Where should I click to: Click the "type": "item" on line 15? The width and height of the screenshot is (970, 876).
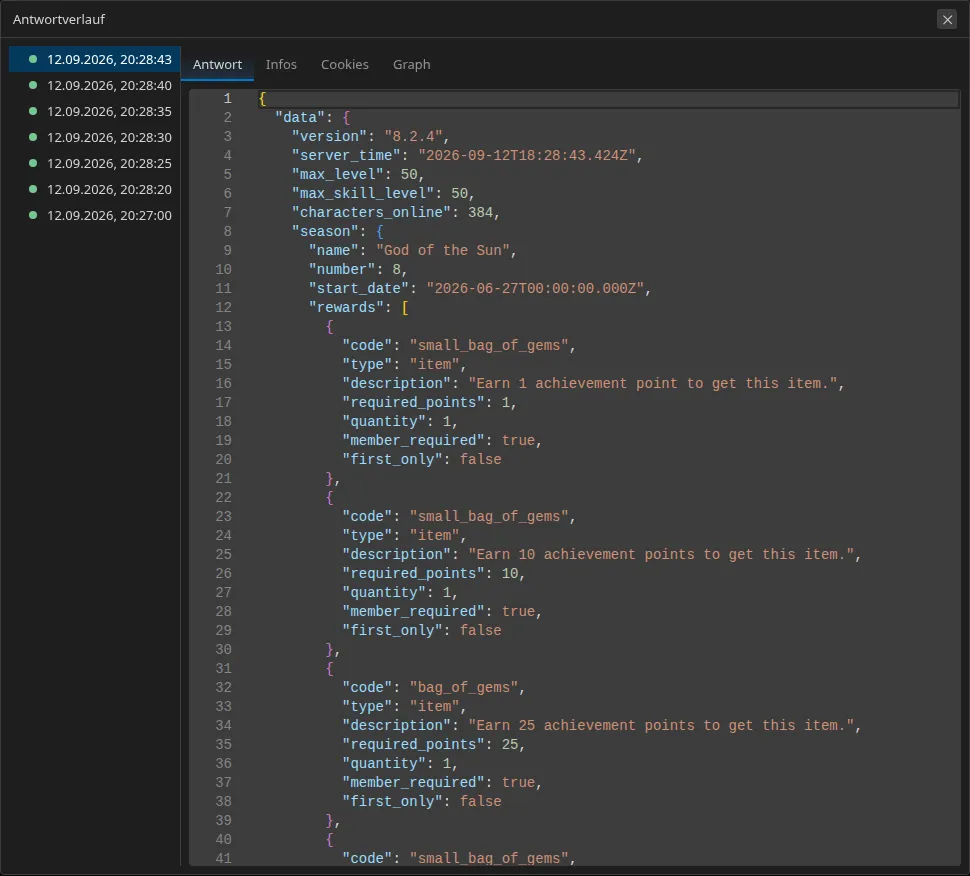click(405, 364)
